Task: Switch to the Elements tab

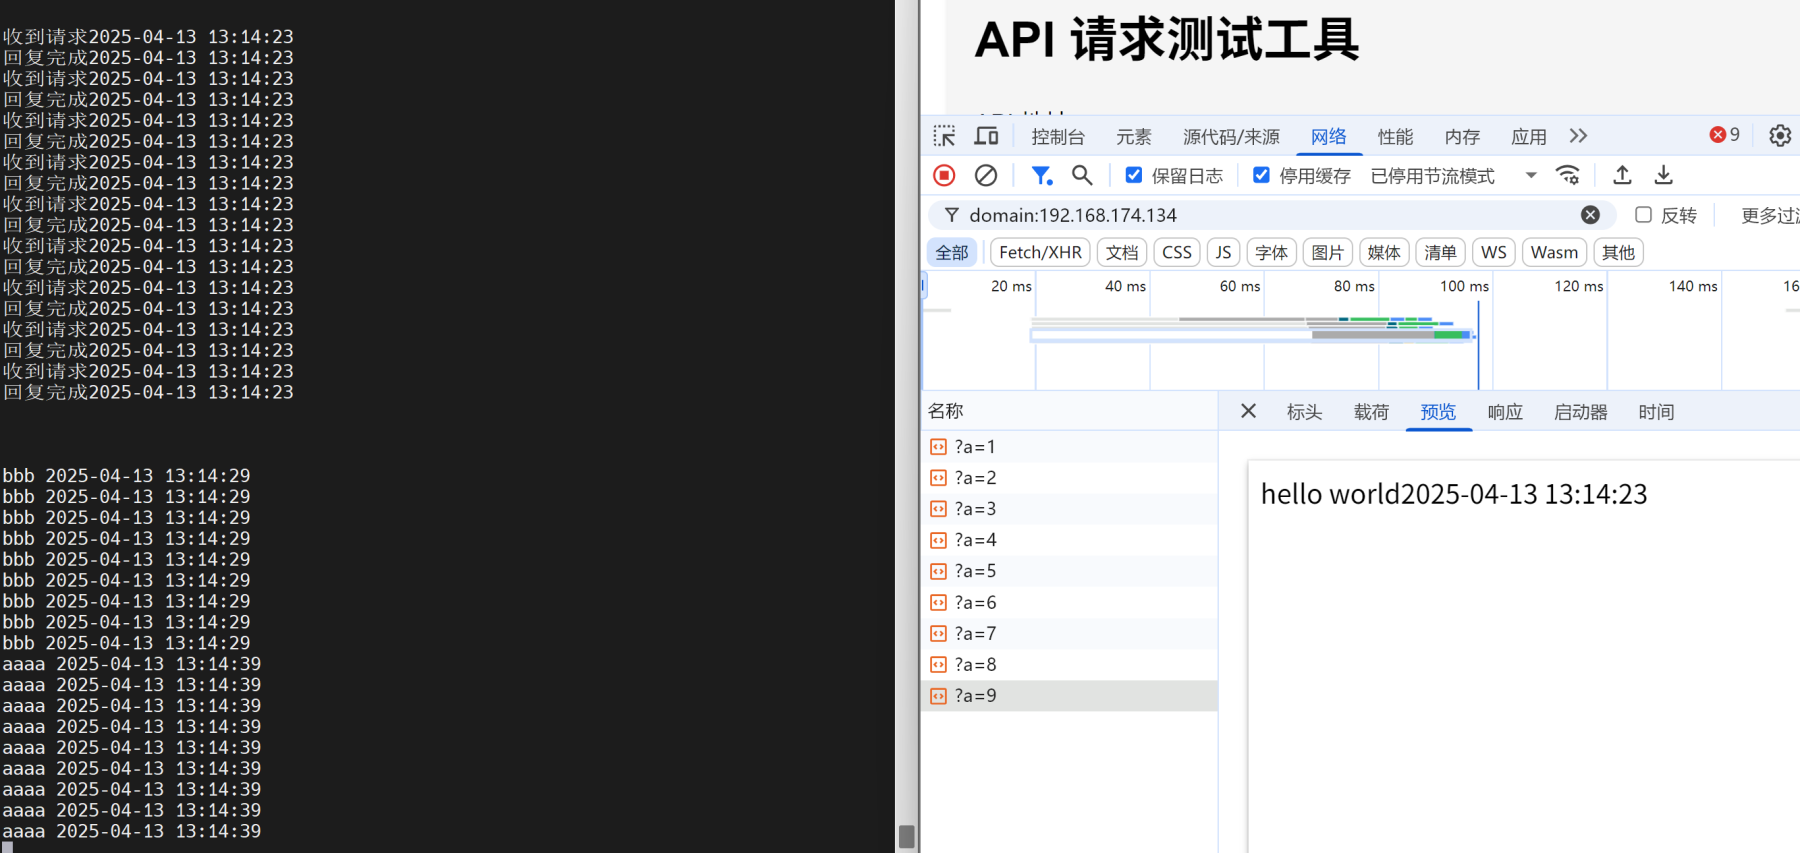Action: [1134, 137]
